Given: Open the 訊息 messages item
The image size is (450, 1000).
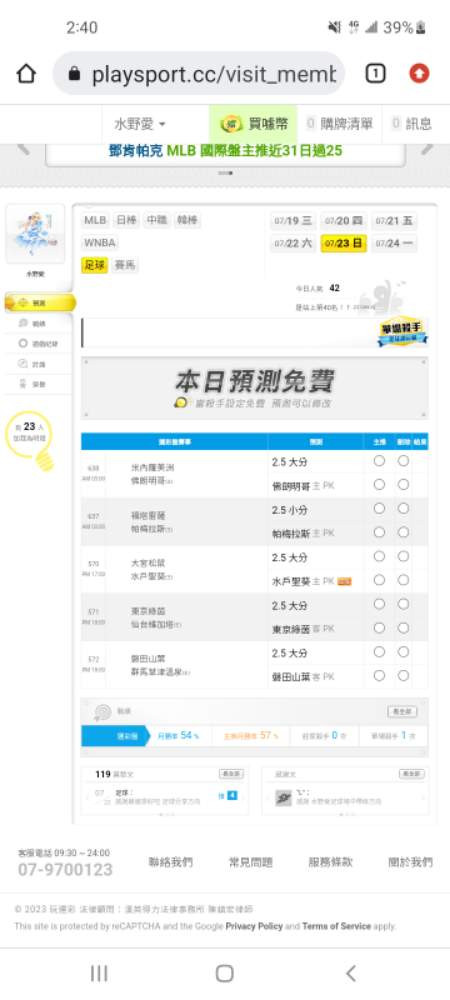Looking at the screenshot, I should (412, 124).
